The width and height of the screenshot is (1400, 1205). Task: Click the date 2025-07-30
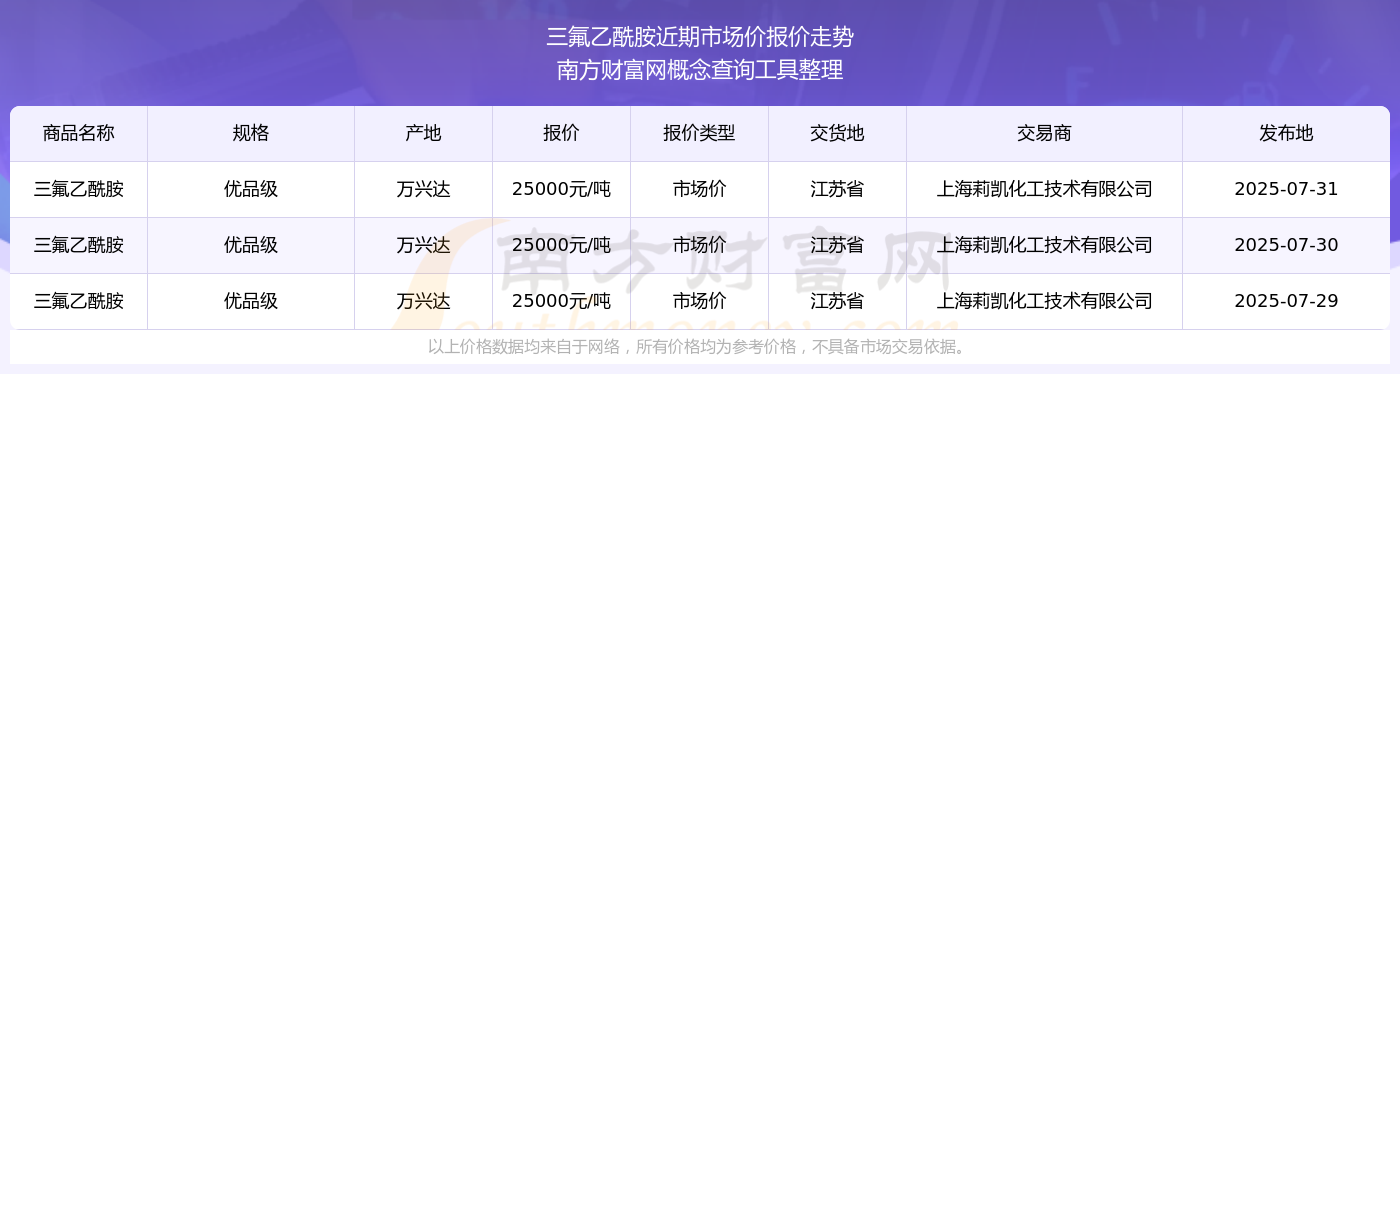(1286, 245)
